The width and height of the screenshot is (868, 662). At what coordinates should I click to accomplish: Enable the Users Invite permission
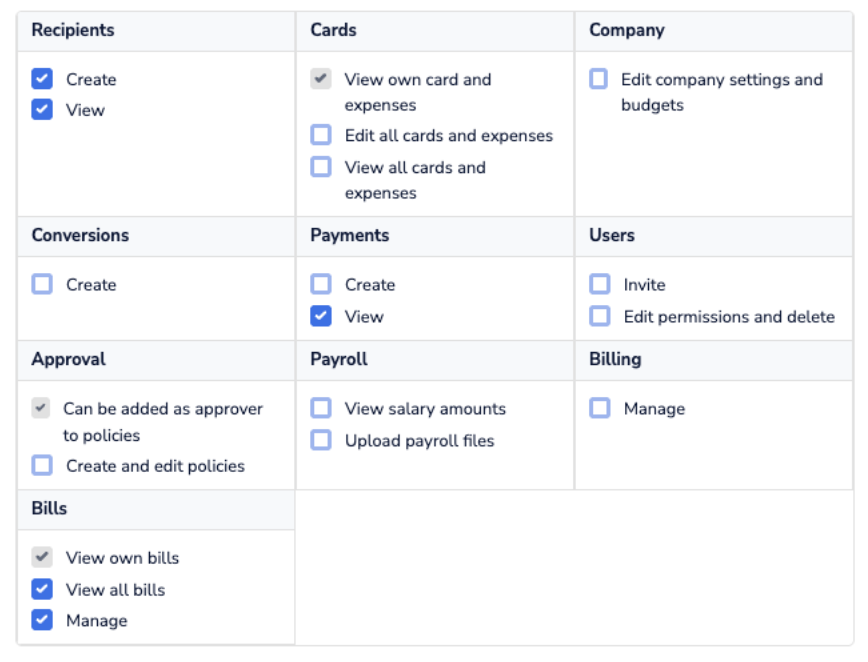[x=600, y=285]
